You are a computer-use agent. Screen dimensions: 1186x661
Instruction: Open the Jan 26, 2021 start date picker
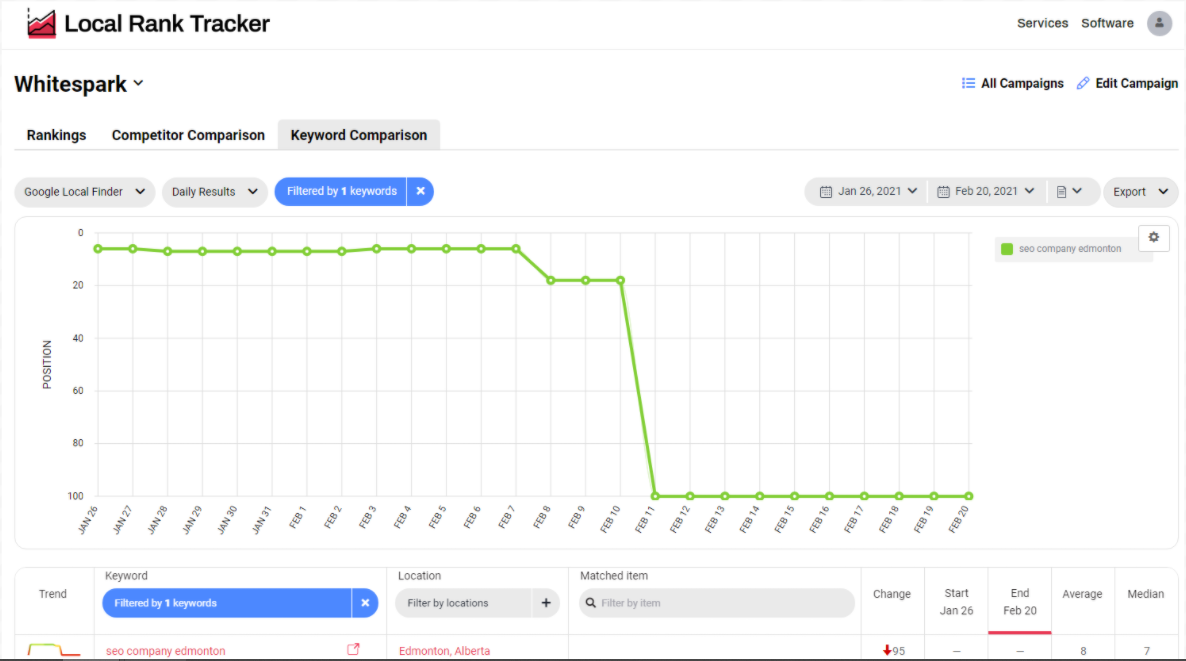click(868, 192)
